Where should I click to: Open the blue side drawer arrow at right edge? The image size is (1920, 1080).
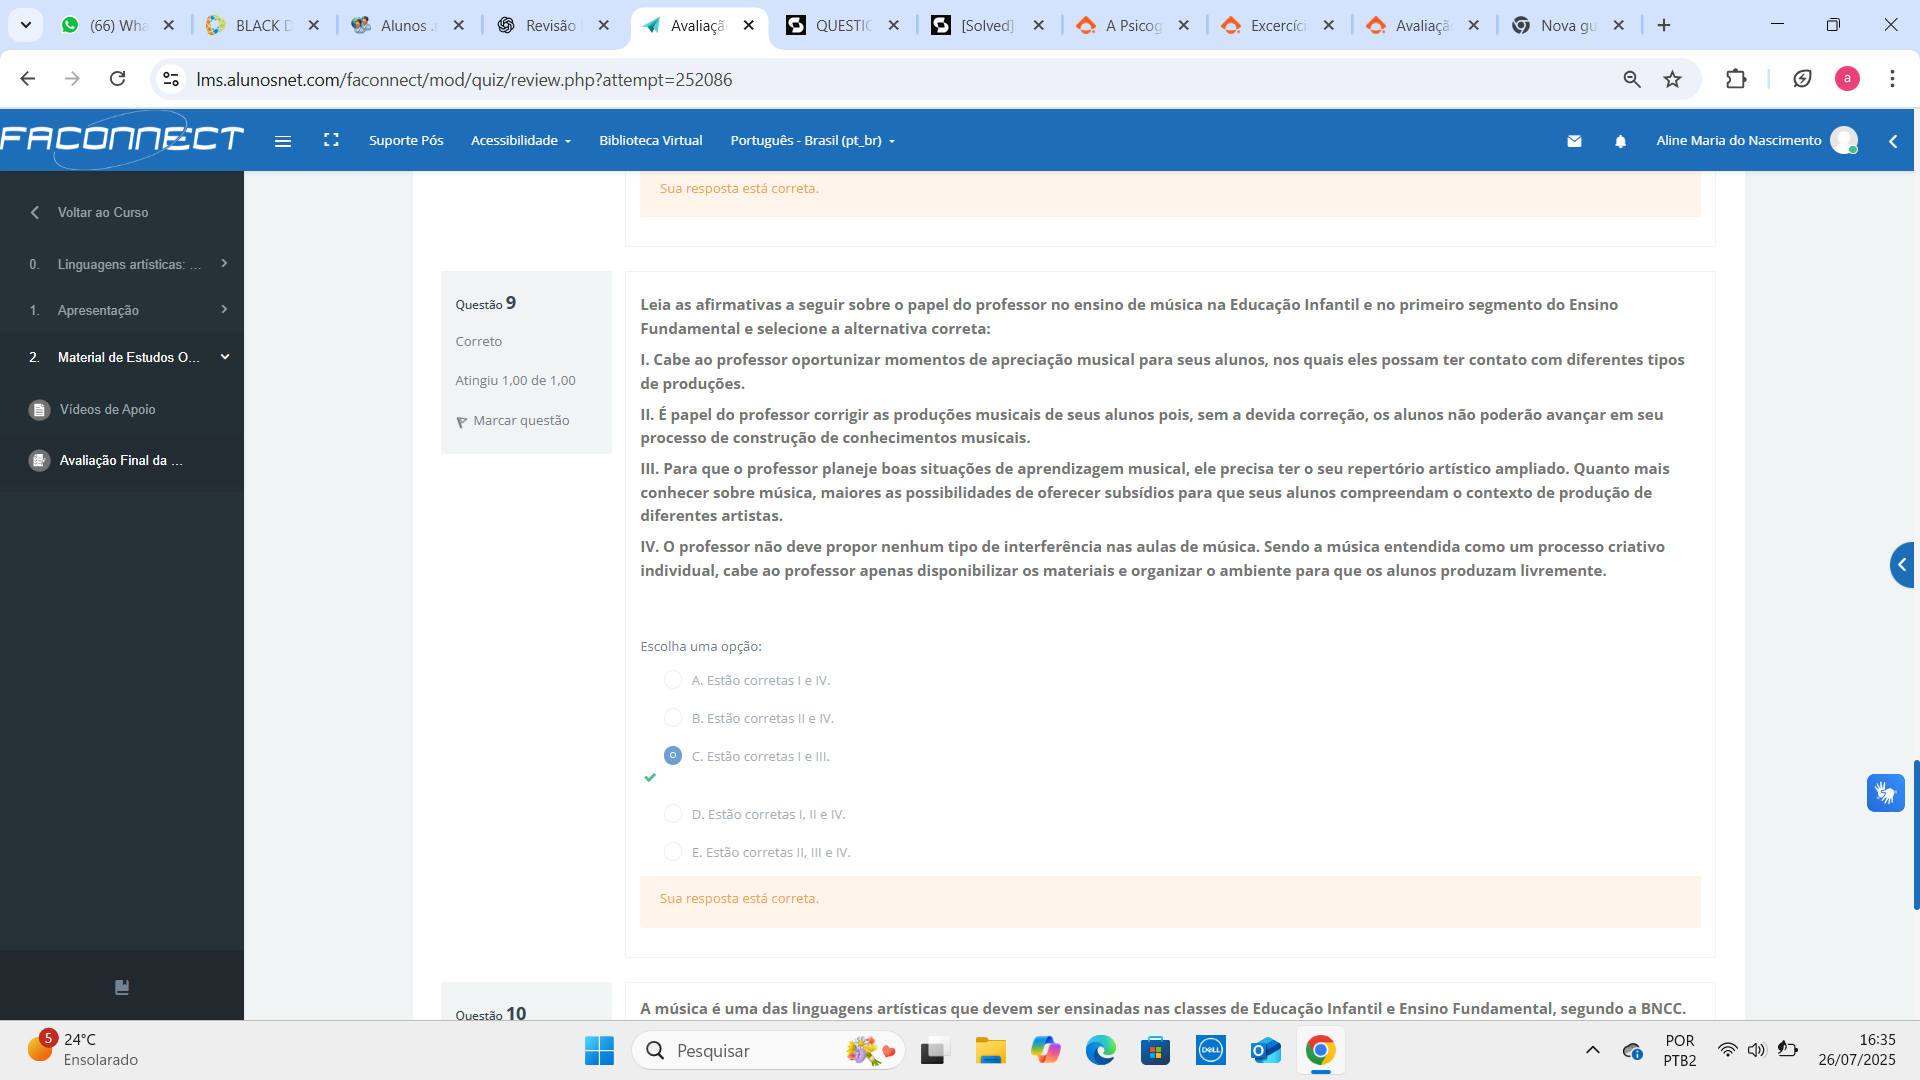(1902, 565)
